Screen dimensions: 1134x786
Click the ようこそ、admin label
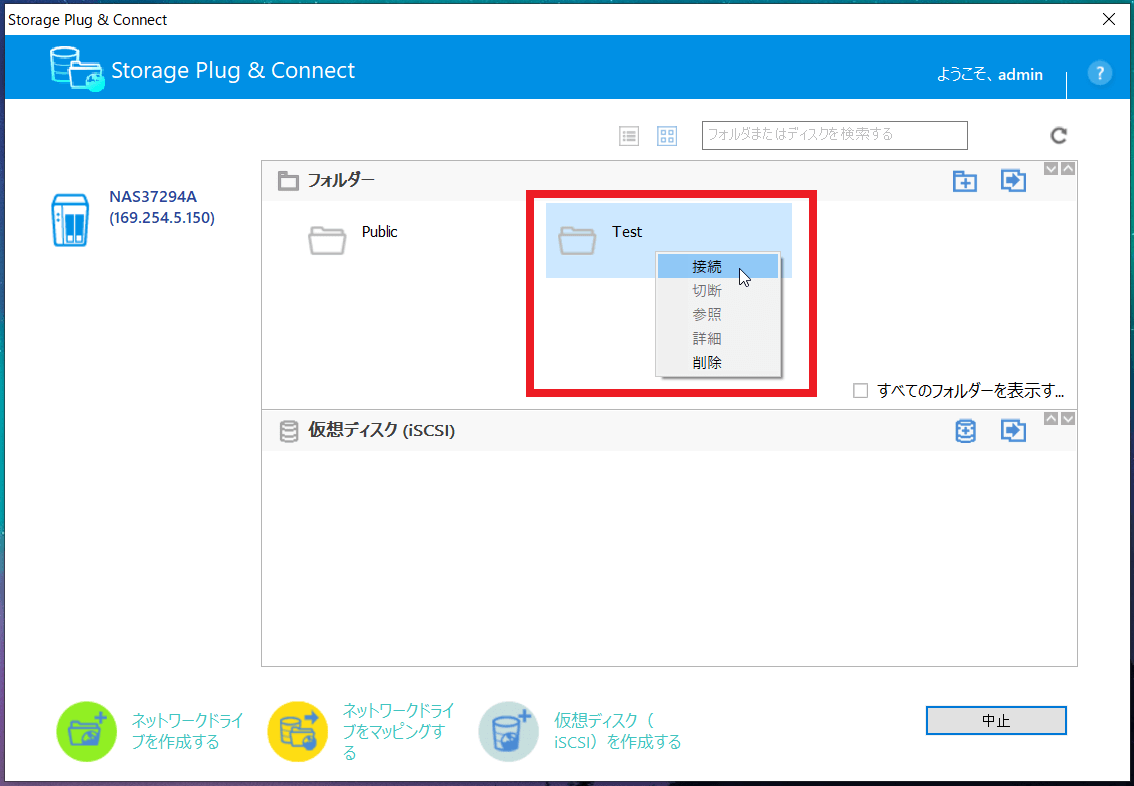pos(989,74)
